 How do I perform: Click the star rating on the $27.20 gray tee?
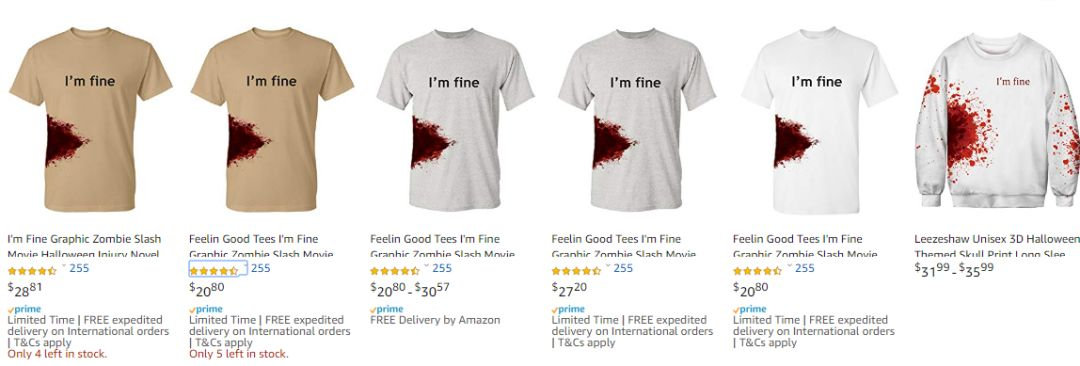coord(576,271)
